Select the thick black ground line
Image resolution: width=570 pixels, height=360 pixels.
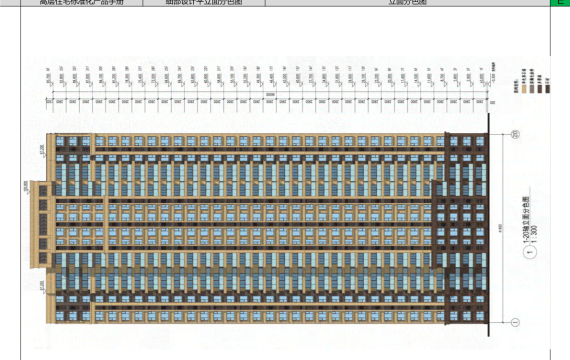tap(489, 224)
